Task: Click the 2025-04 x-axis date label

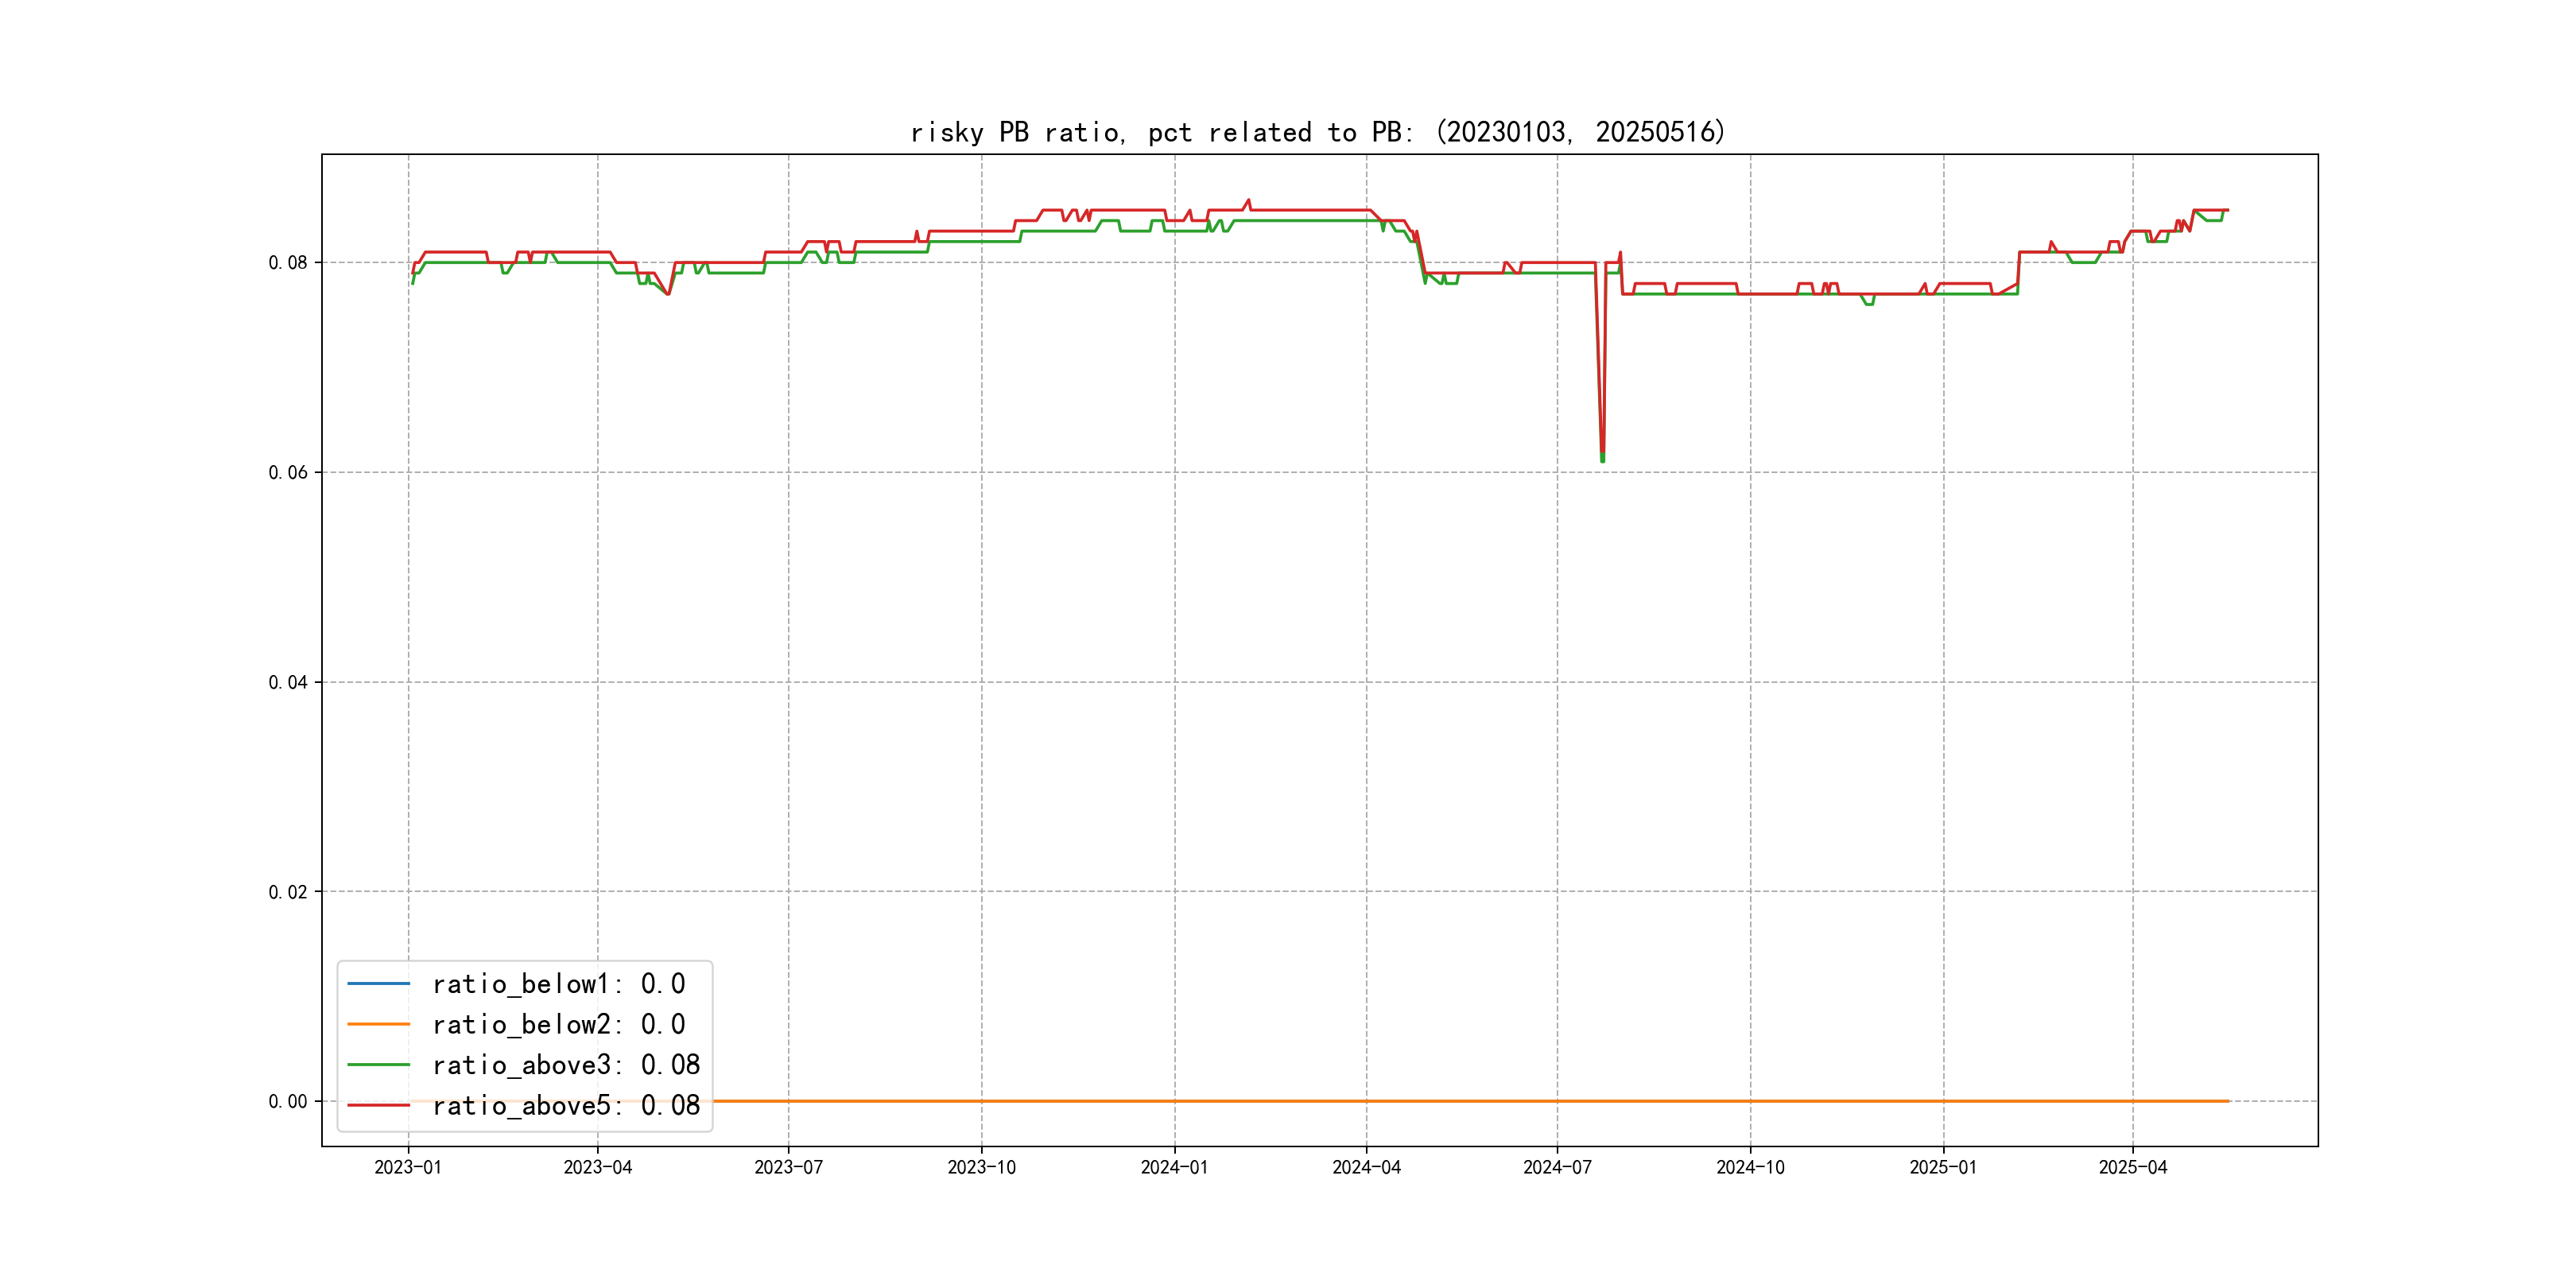Action: 2132,1167
